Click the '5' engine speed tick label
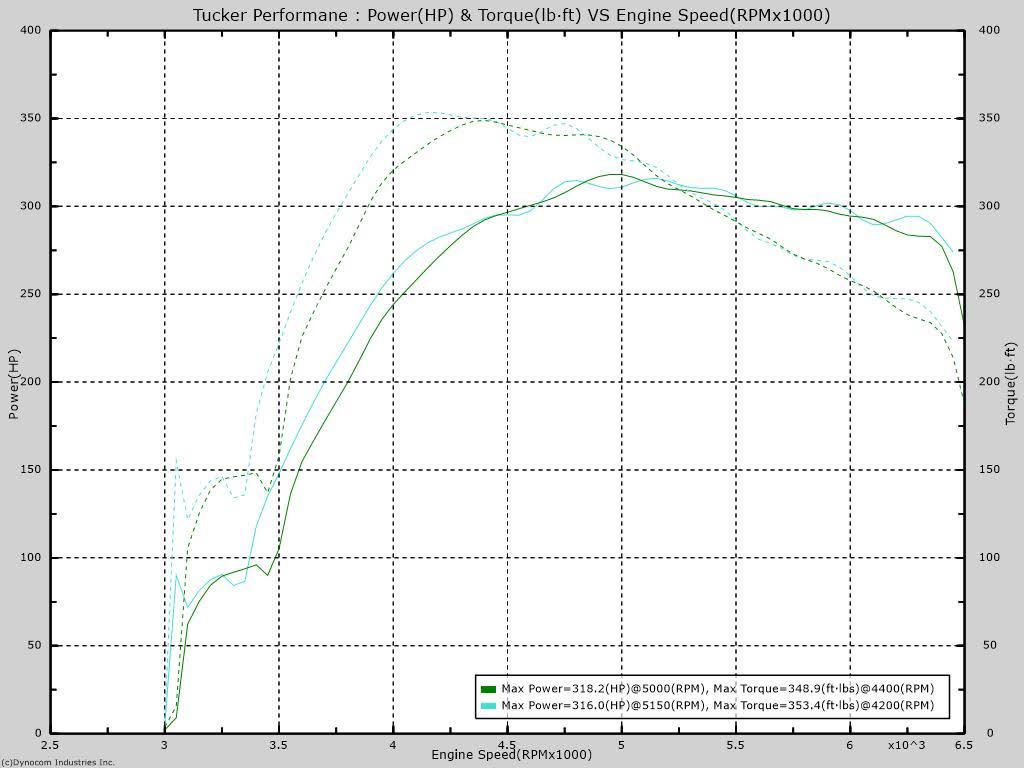This screenshot has height=768, width=1024. (622, 745)
